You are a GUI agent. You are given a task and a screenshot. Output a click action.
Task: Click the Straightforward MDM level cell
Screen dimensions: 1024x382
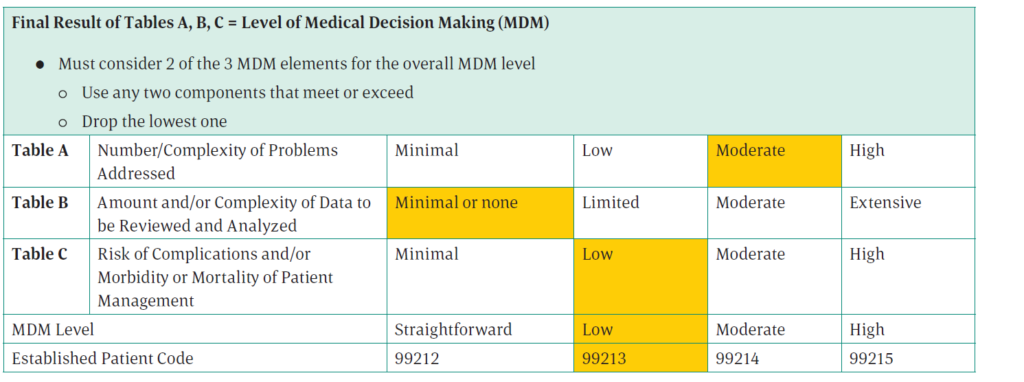(x=480, y=330)
